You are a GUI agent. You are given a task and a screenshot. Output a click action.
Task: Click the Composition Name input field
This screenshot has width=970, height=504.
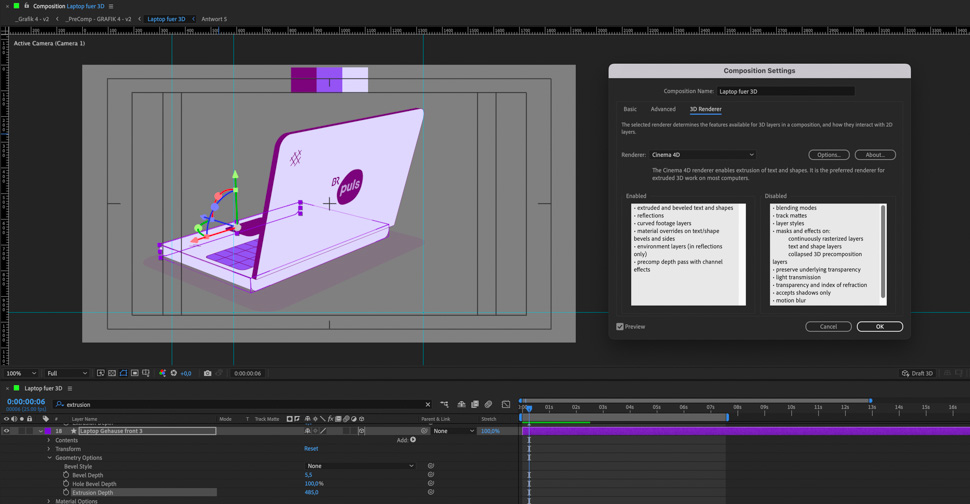tap(786, 91)
